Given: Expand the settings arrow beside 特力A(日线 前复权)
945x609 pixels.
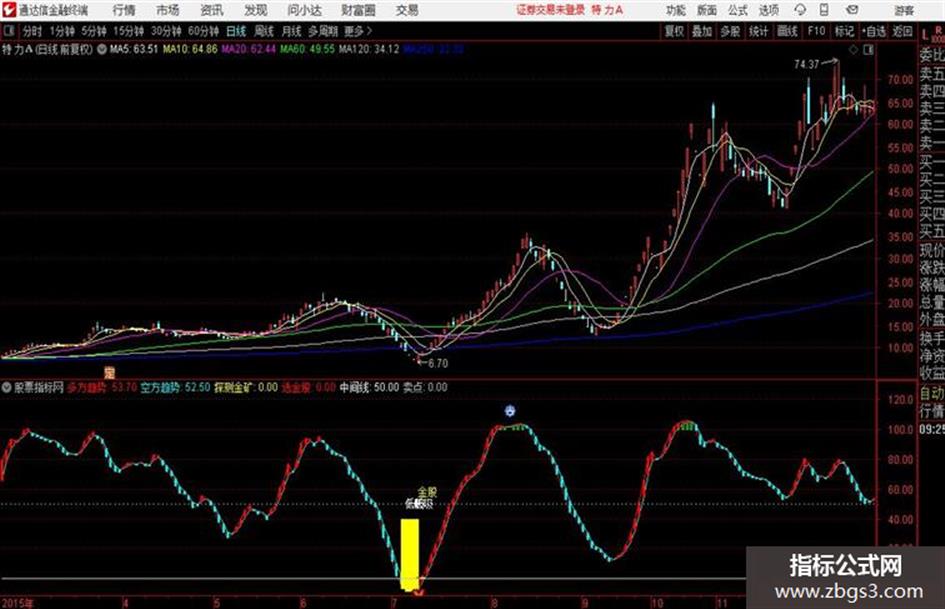Looking at the screenshot, I should point(102,49).
